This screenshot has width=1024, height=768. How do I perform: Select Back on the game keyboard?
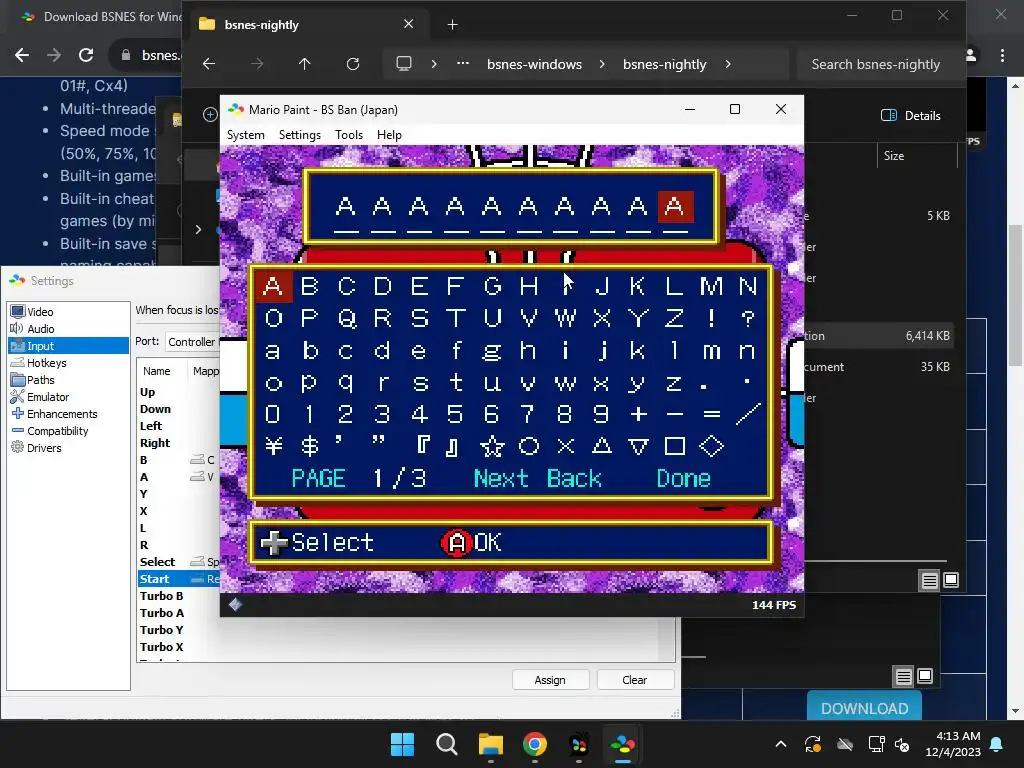click(574, 479)
